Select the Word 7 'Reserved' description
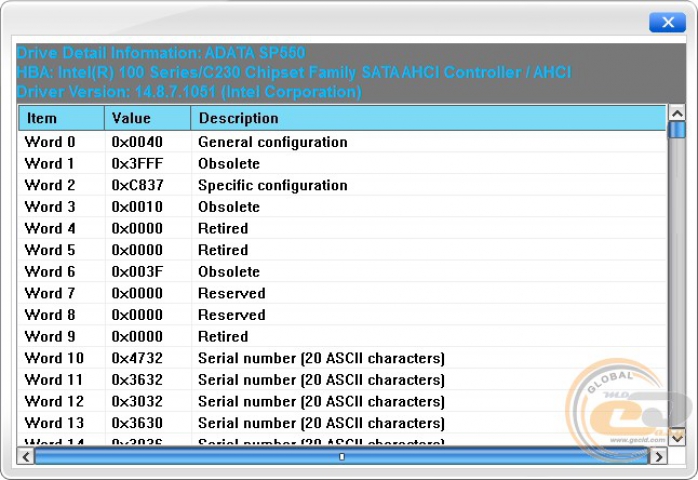The image size is (698, 480). coord(231,293)
